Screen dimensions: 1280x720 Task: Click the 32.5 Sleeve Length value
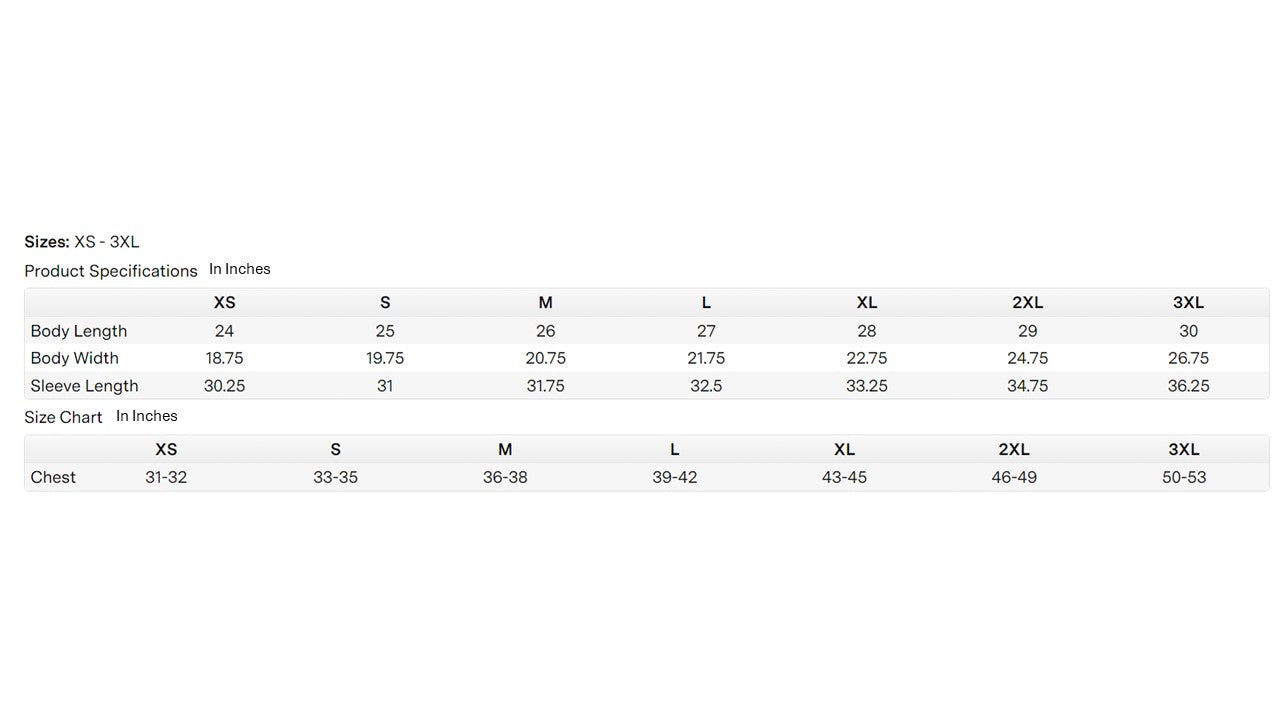(x=706, y=386)
